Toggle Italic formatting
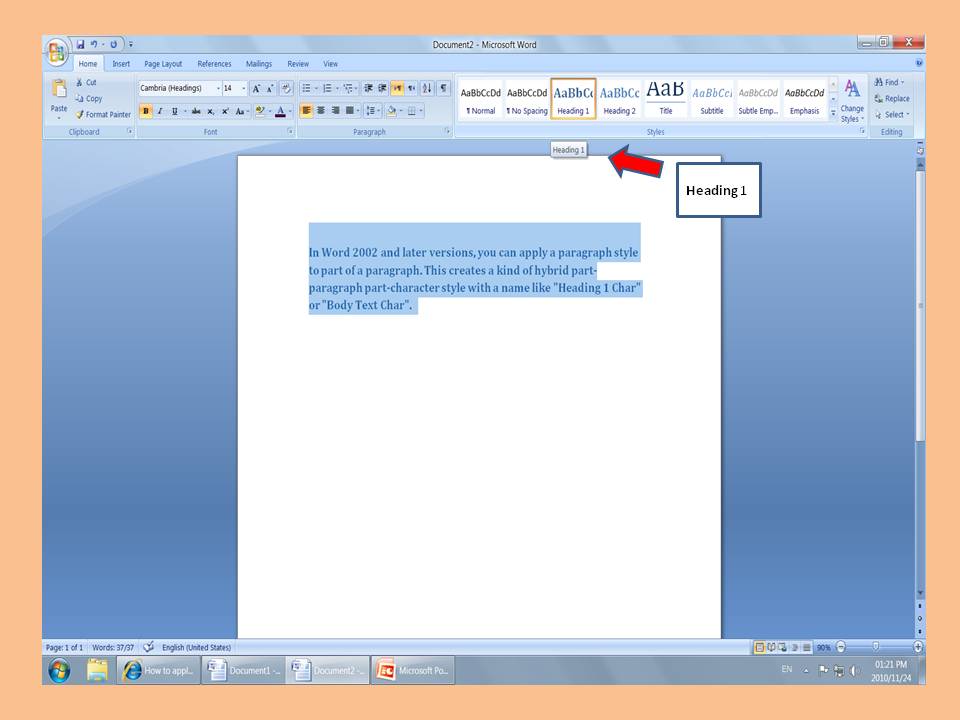Viewport: 960px width, 720px height. pos(159,111)
